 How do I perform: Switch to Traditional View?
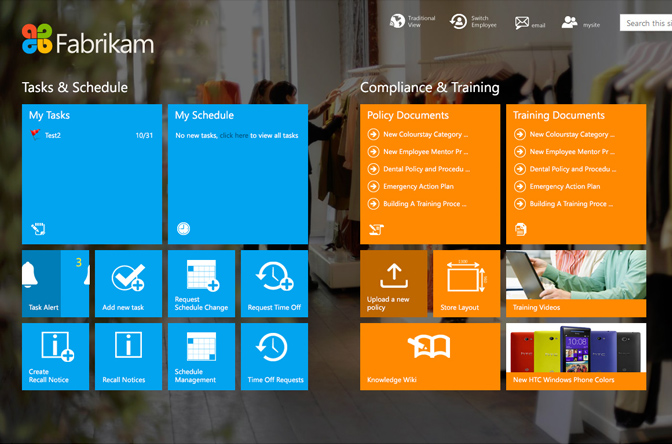pos(411,21)
